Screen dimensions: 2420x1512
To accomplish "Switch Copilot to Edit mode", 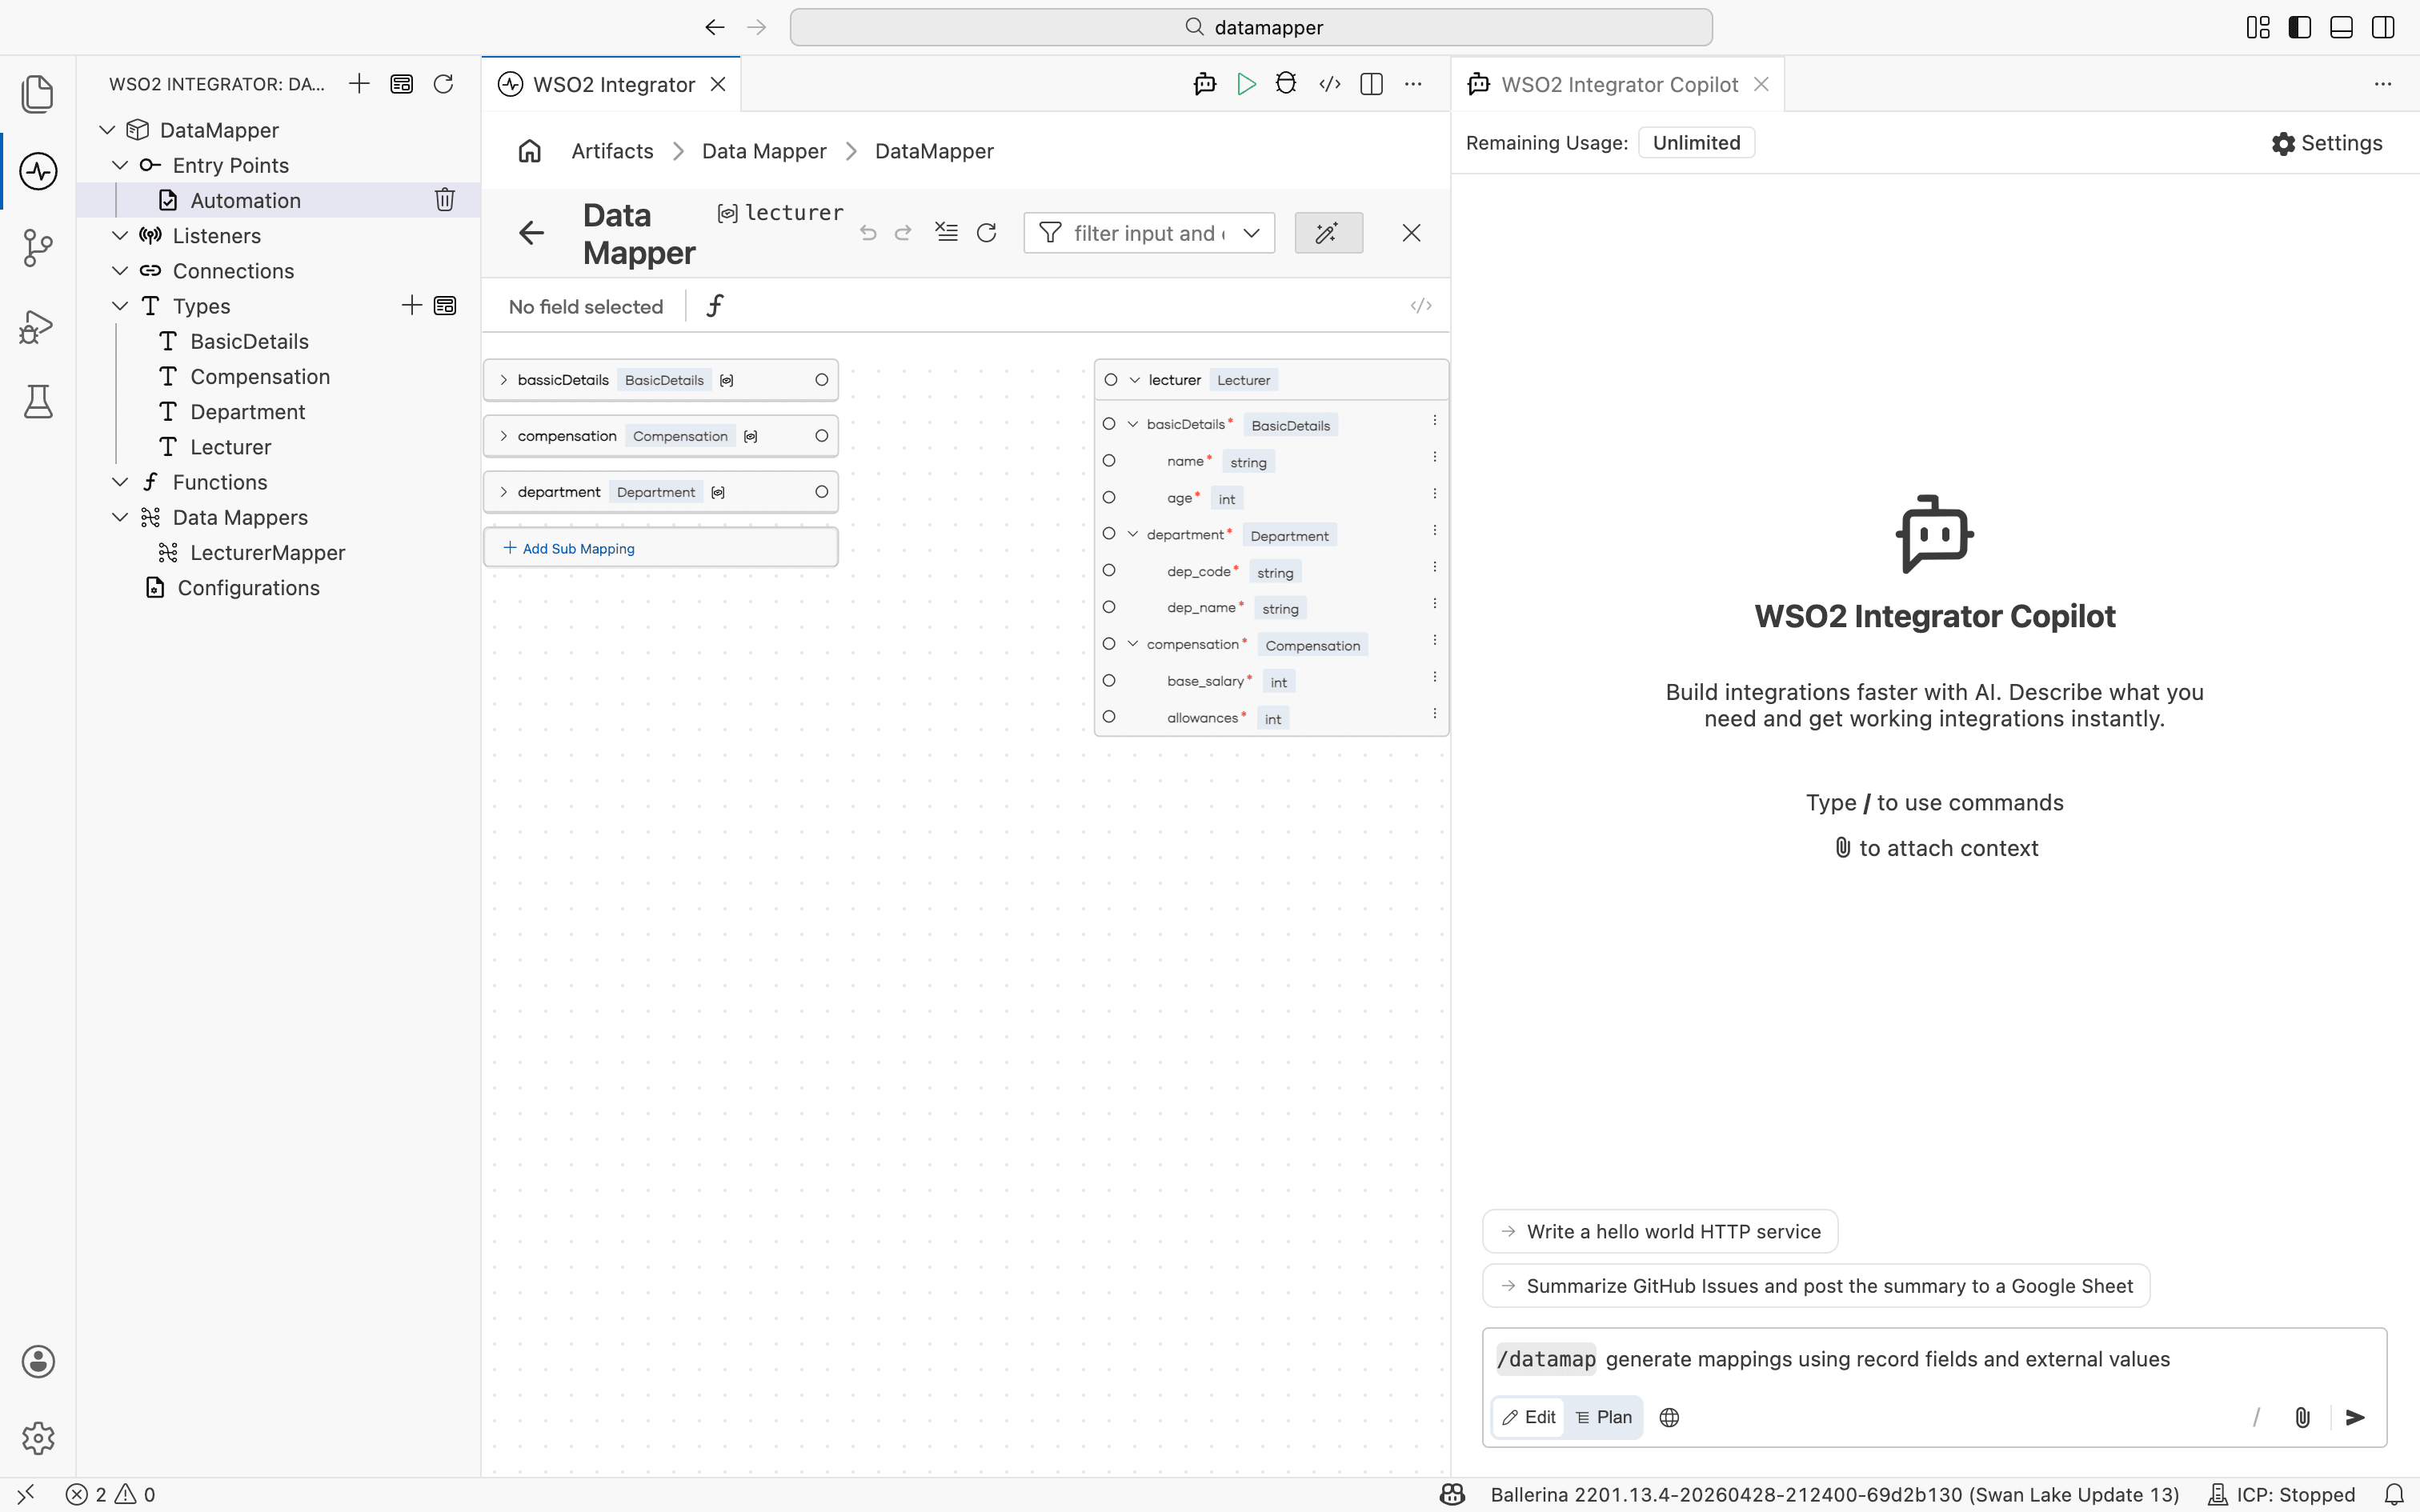I will (1529, 1417).
